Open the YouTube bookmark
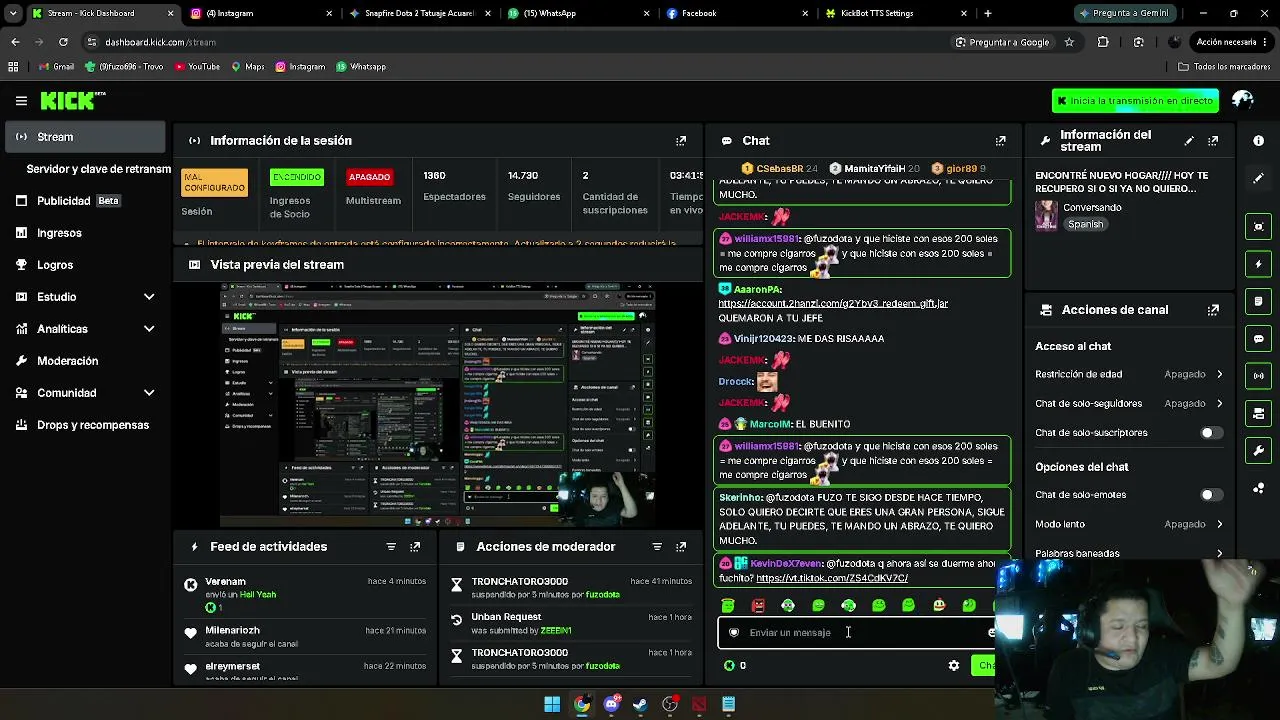Screen dimensions: 1280x720 (197, 67)
